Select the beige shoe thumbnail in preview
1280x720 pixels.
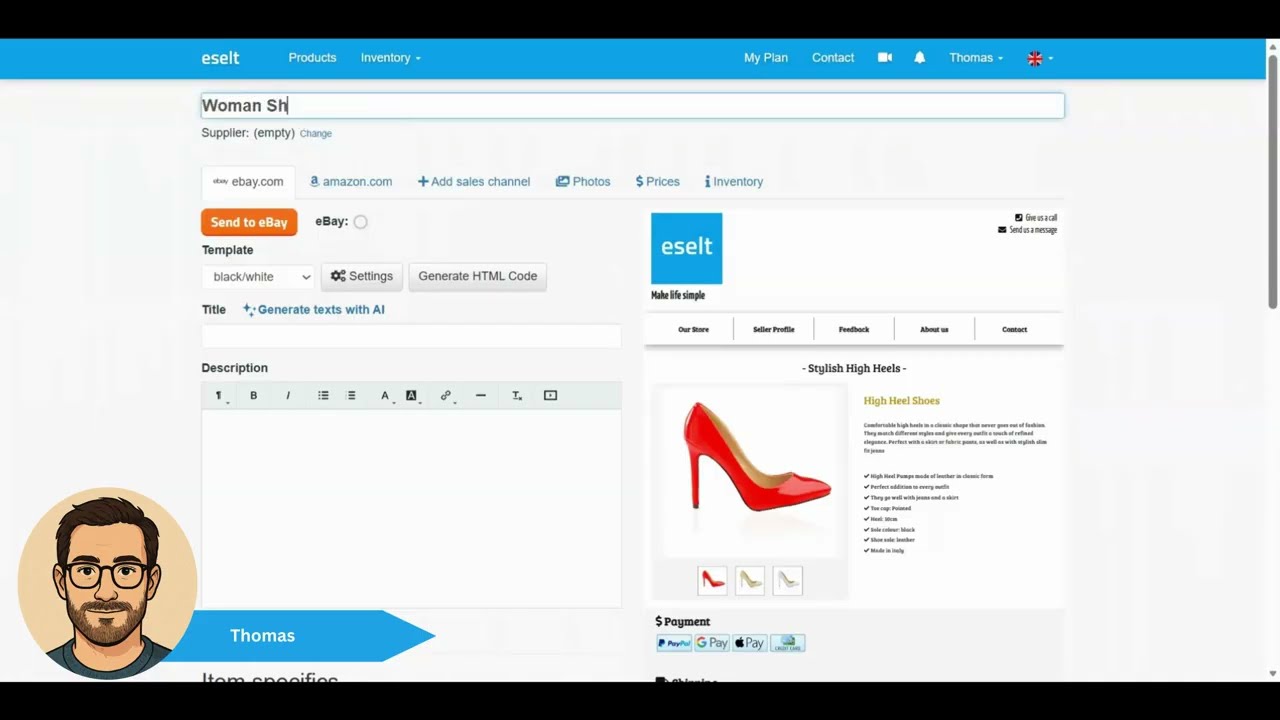[750, 580]
